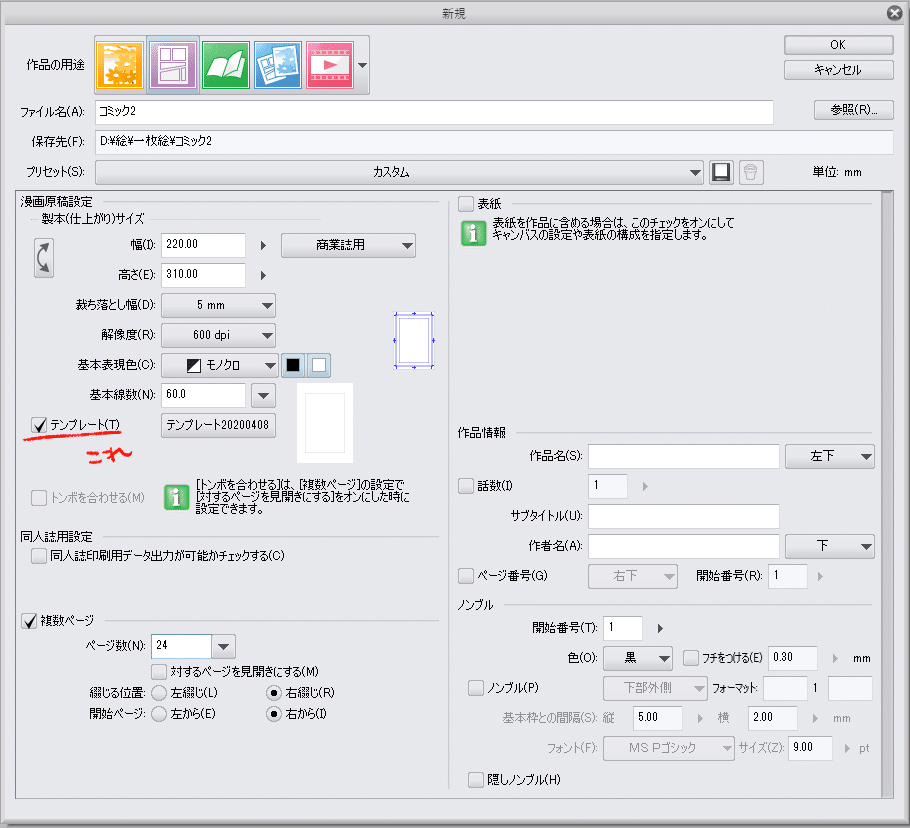This screenshot has width=910, height=828.
Task: Enable 対するページを見開きにする checkbox
Action: (x=159, y=672)
